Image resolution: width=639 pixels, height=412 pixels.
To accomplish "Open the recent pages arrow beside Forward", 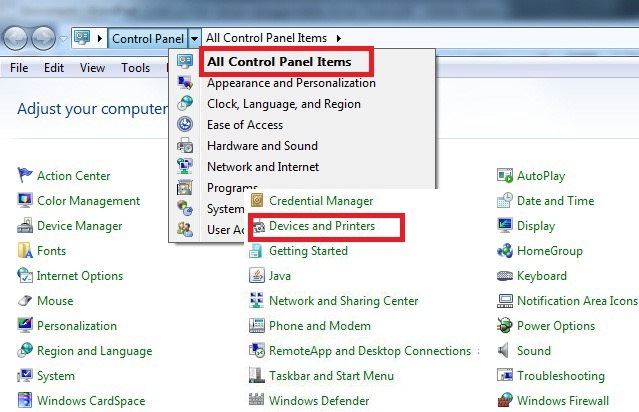I will 63,39.
